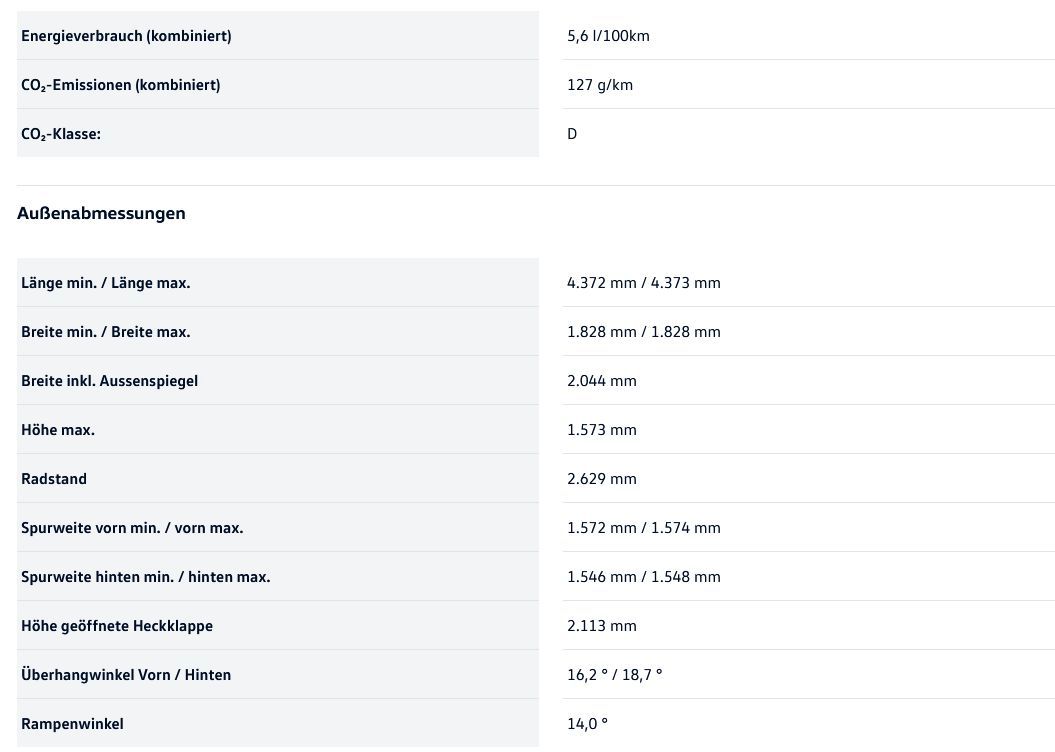The width and height of the screenshot is (1055, 752).
Task: Select the 16,2 ° / 18,7 ° angle value
Action: (614, 675)
